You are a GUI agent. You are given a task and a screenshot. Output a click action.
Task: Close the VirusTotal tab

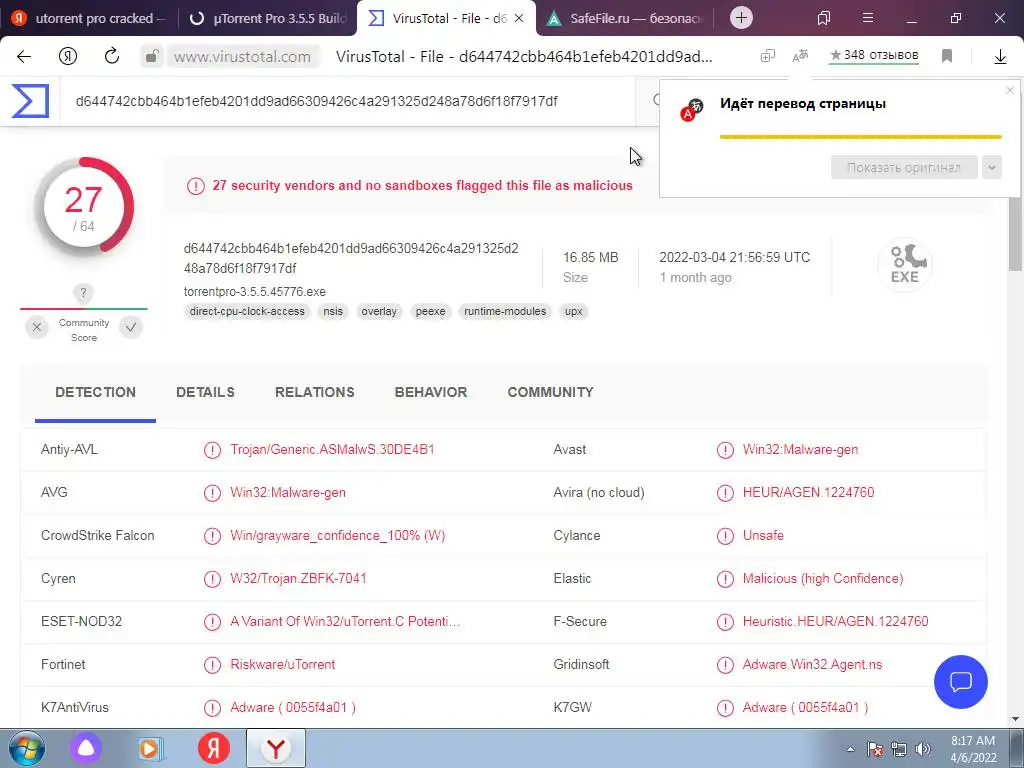point(519,18)
